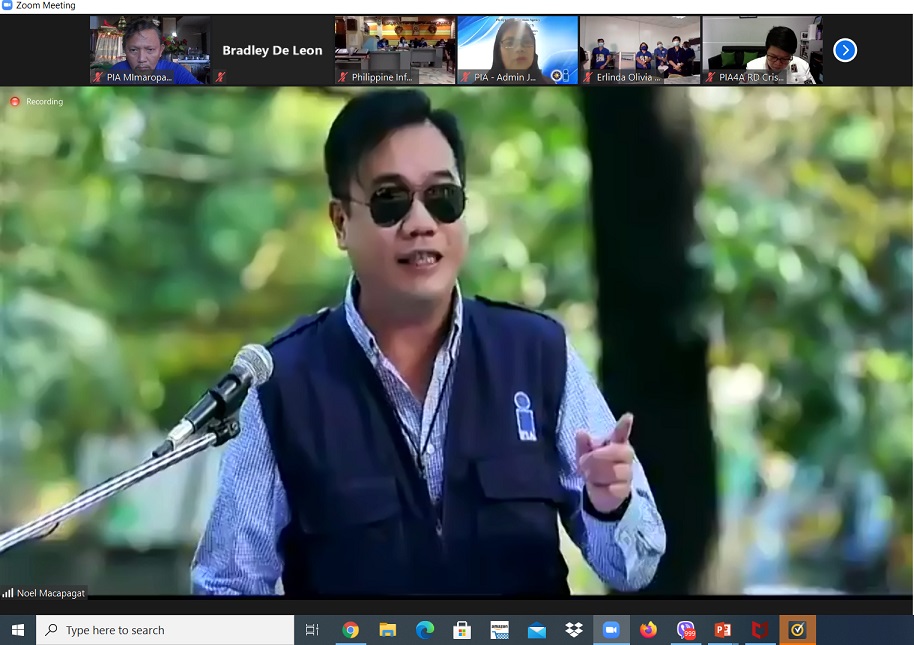Click the 'Type here to search' box
The image size is (914, 645).
[x=165, y=630]
